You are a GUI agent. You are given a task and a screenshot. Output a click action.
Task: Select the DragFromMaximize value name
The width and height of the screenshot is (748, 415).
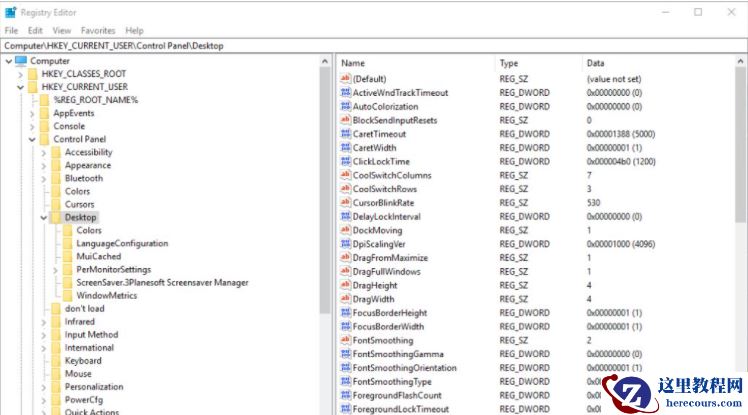pyautogui.click(x=390, y=258)
